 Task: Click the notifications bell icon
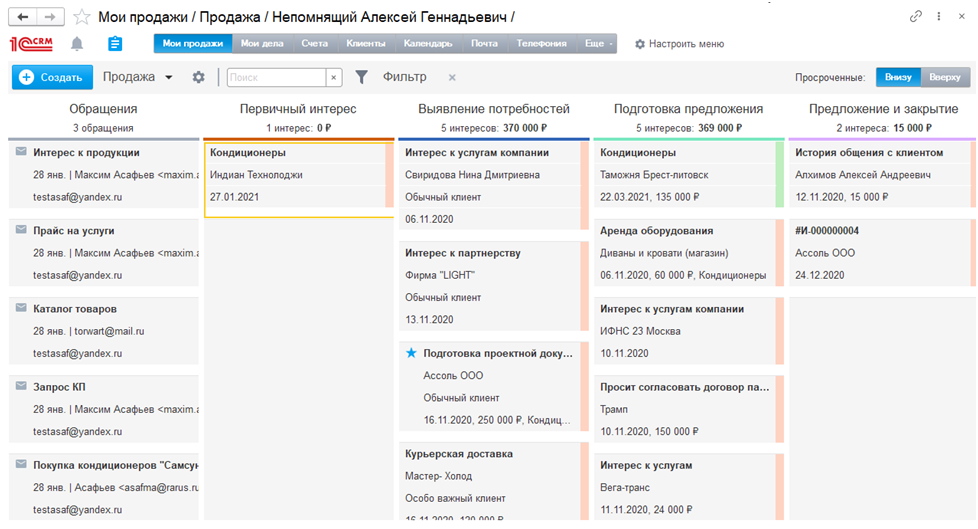(x=77, y=44)
